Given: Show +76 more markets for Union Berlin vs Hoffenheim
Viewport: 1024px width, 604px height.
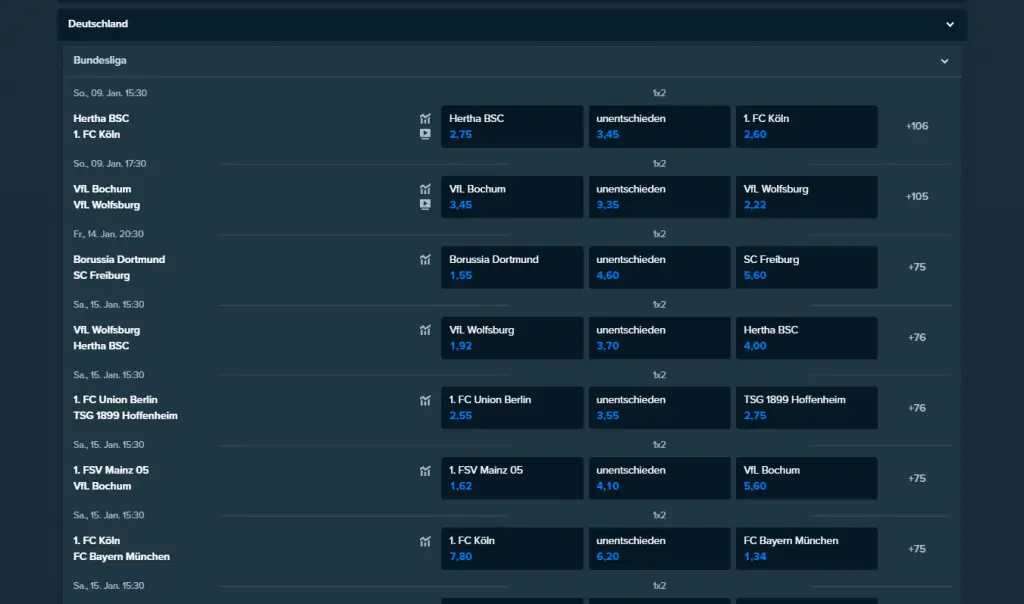Looking at the screenshot, I should [x=917, y=408].
